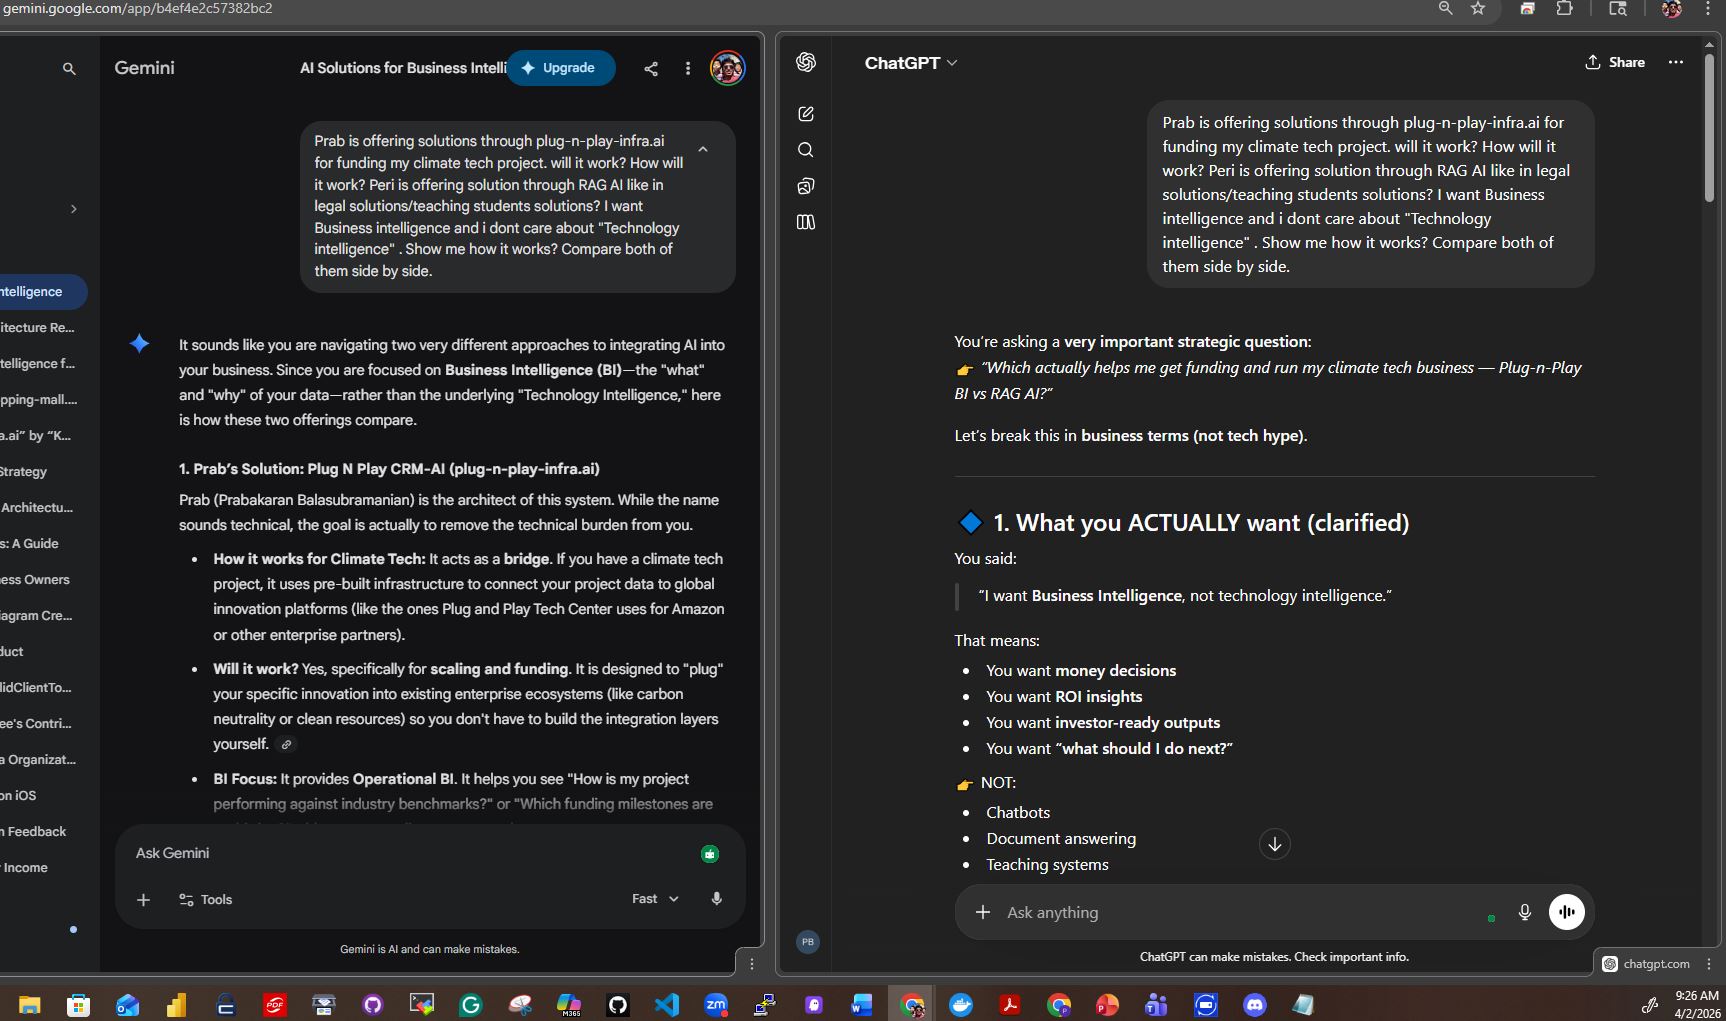This screenshot has width=1726, height=1021.
Task: Open Gemini's search icon
Action: (69, 68)
